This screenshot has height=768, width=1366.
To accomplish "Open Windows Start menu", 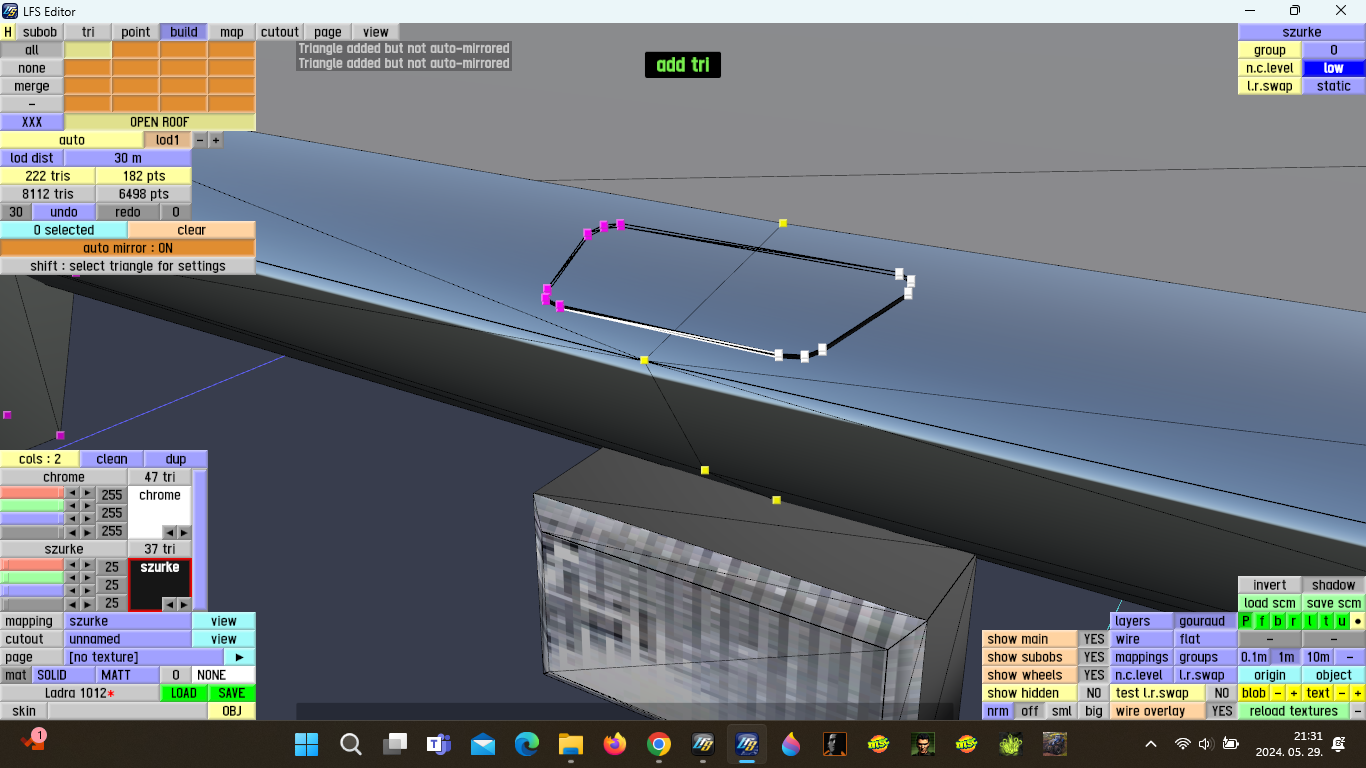I will coord(307,744).
